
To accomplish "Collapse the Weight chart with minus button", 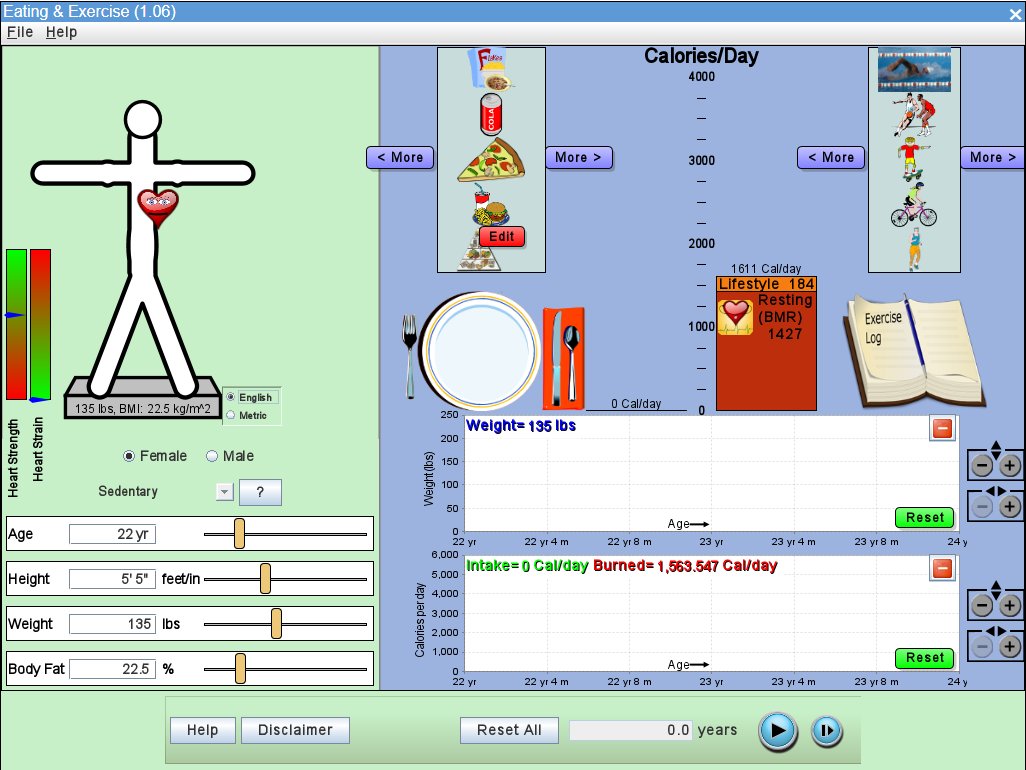I will (942, 430).
